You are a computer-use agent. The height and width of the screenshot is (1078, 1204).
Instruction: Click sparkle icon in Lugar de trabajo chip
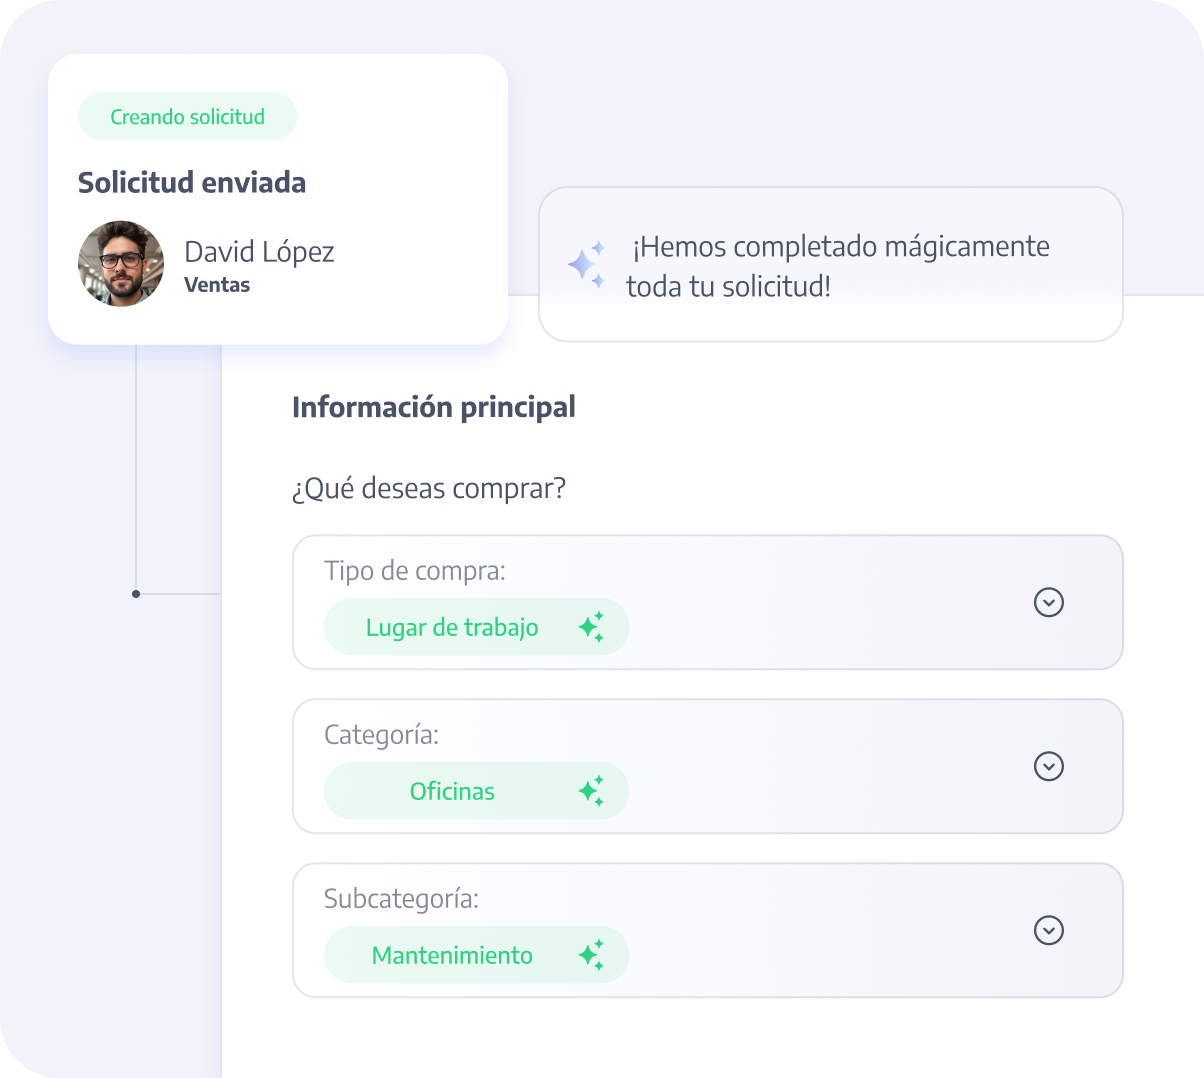point(591,627)
